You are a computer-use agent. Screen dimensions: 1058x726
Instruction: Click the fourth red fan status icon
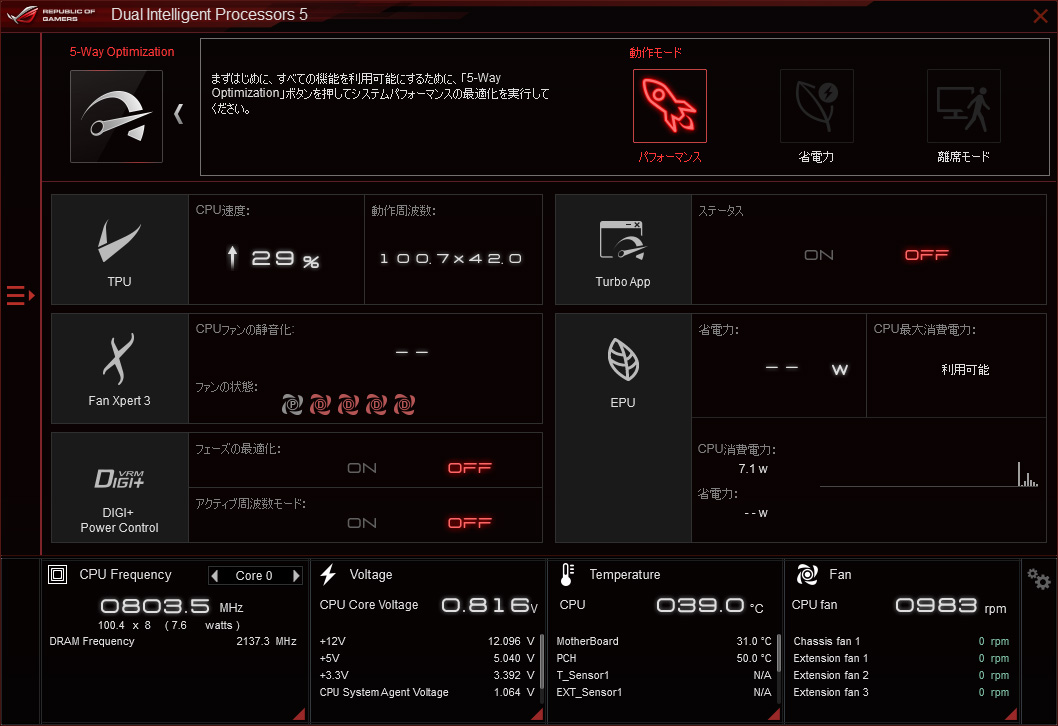click(377, 404)
